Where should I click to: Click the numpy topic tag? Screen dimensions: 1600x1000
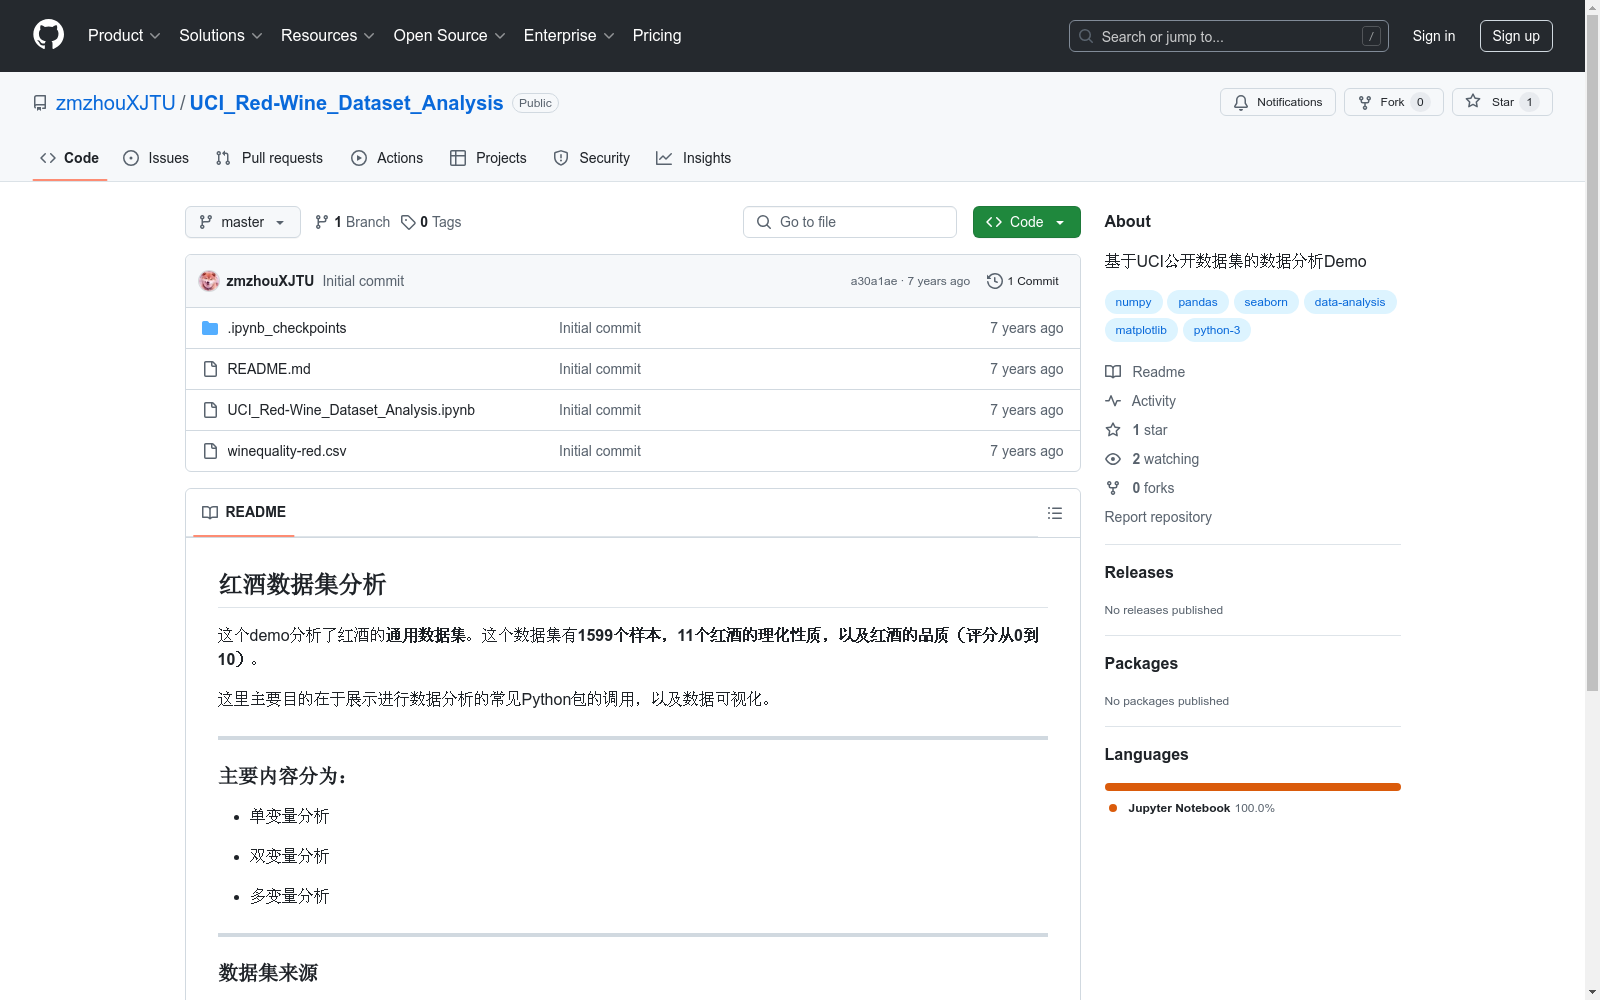(1133, 302)
